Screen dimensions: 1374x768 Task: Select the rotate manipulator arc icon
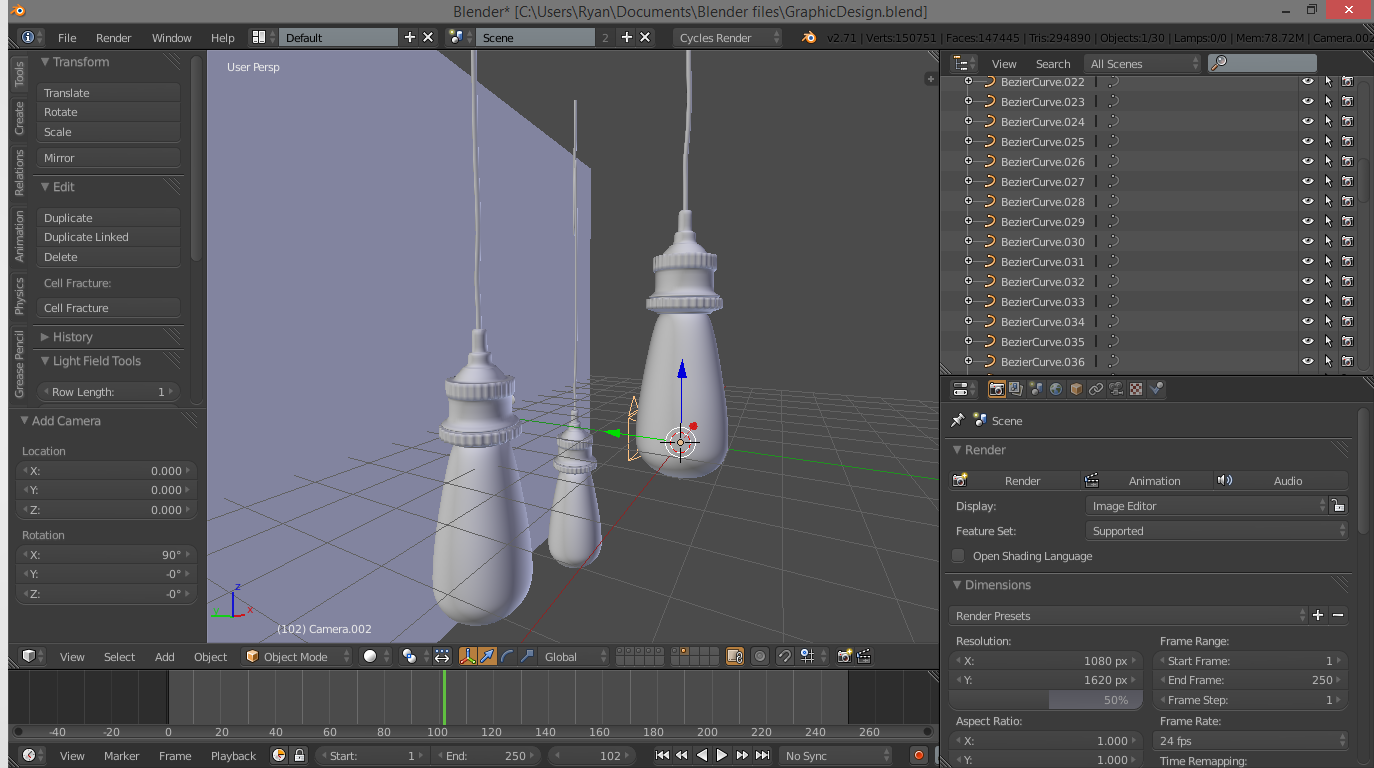(x=507, y=656)
